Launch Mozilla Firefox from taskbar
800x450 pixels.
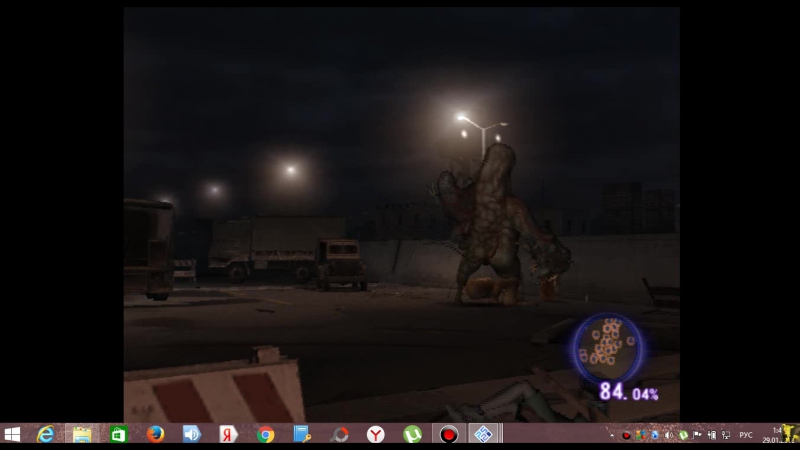point(155,435)
